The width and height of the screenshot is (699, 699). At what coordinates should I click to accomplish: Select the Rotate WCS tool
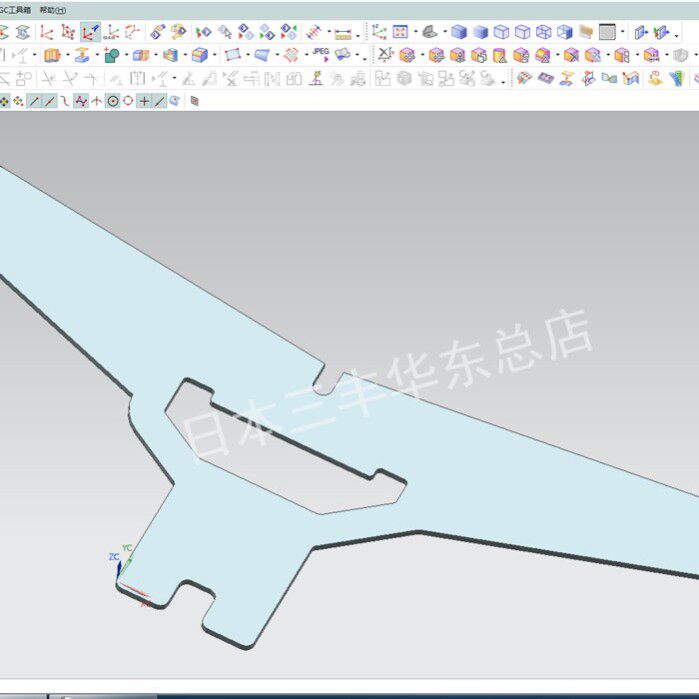(132, 32)
